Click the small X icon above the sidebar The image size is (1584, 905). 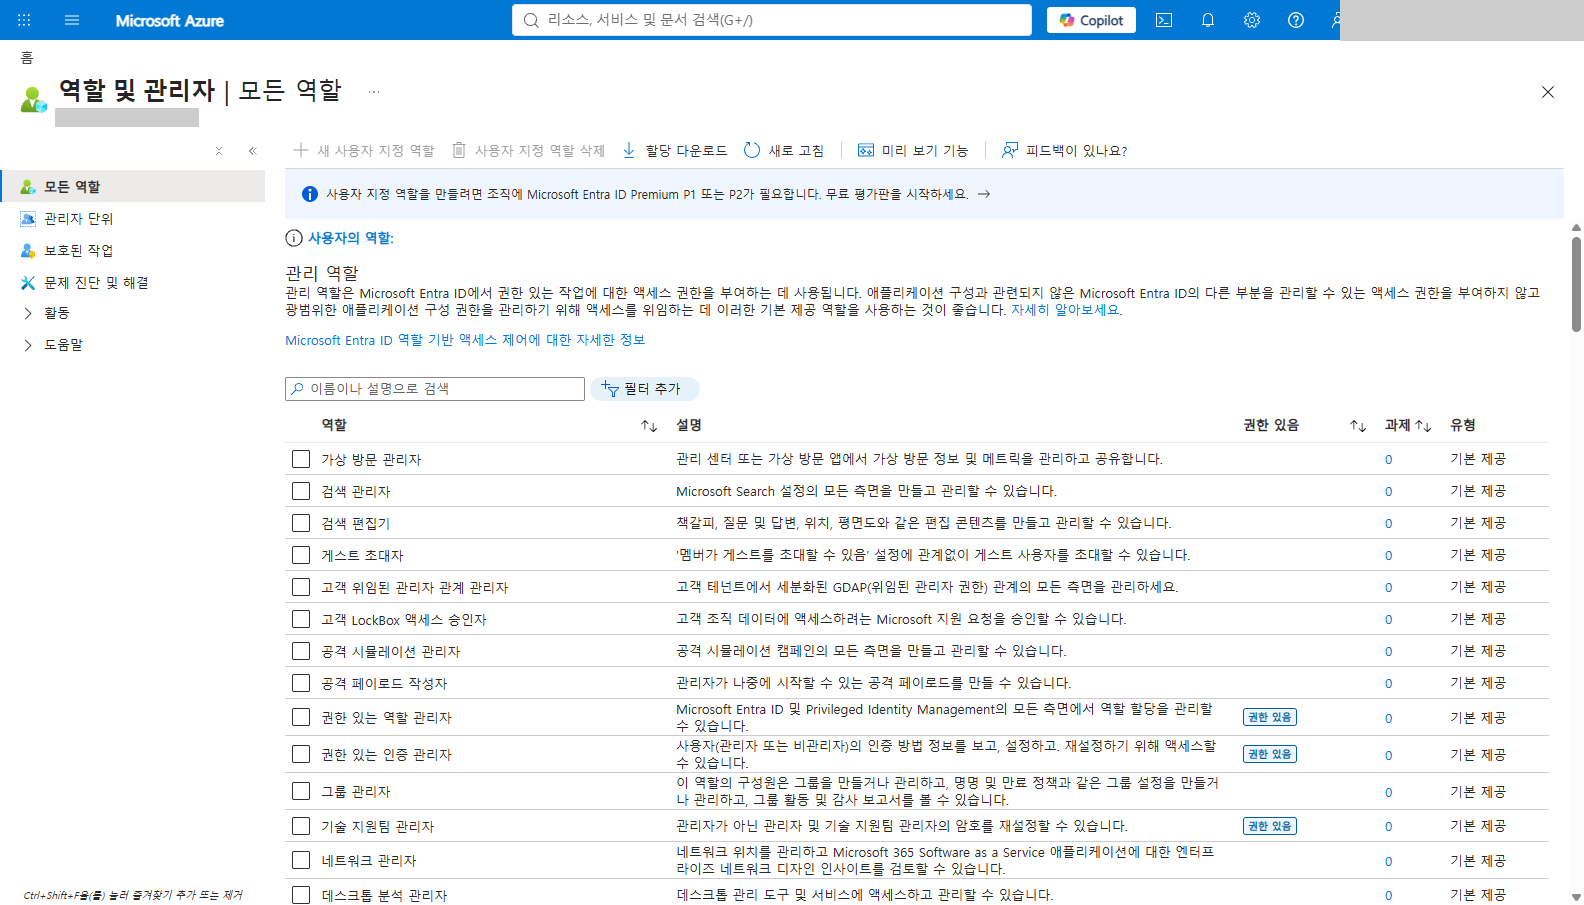(219, 151)
